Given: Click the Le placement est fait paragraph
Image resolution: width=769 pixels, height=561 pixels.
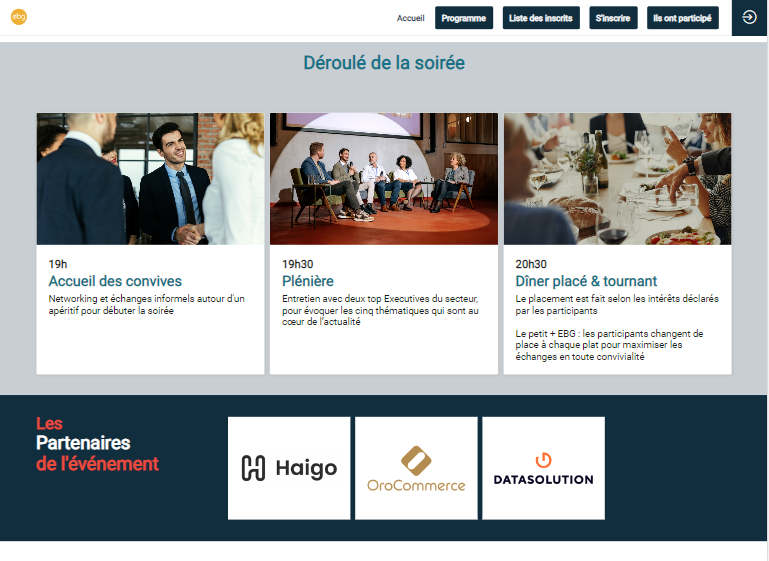Looking at the screenshot, I should [617, 305].
